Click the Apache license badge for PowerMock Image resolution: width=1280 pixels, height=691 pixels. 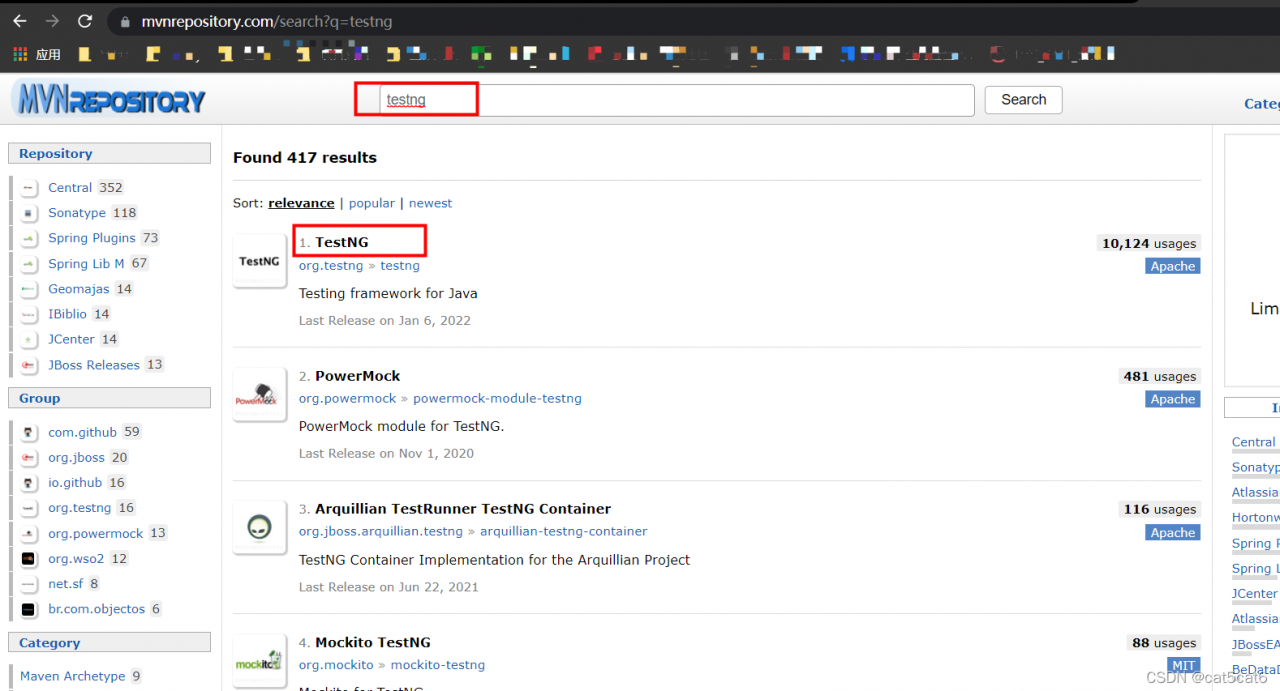click(1173, 399)
